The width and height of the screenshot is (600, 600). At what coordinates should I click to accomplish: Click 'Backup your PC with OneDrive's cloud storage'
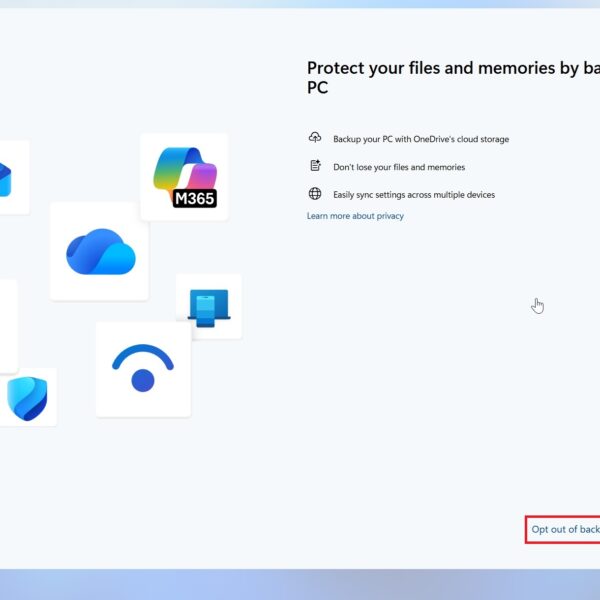[x=421, y=139]
